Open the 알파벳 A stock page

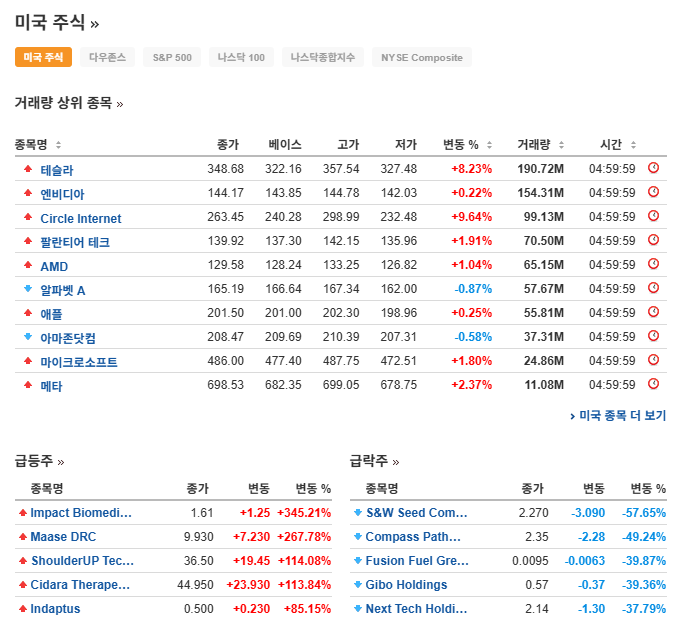[63, 291]
